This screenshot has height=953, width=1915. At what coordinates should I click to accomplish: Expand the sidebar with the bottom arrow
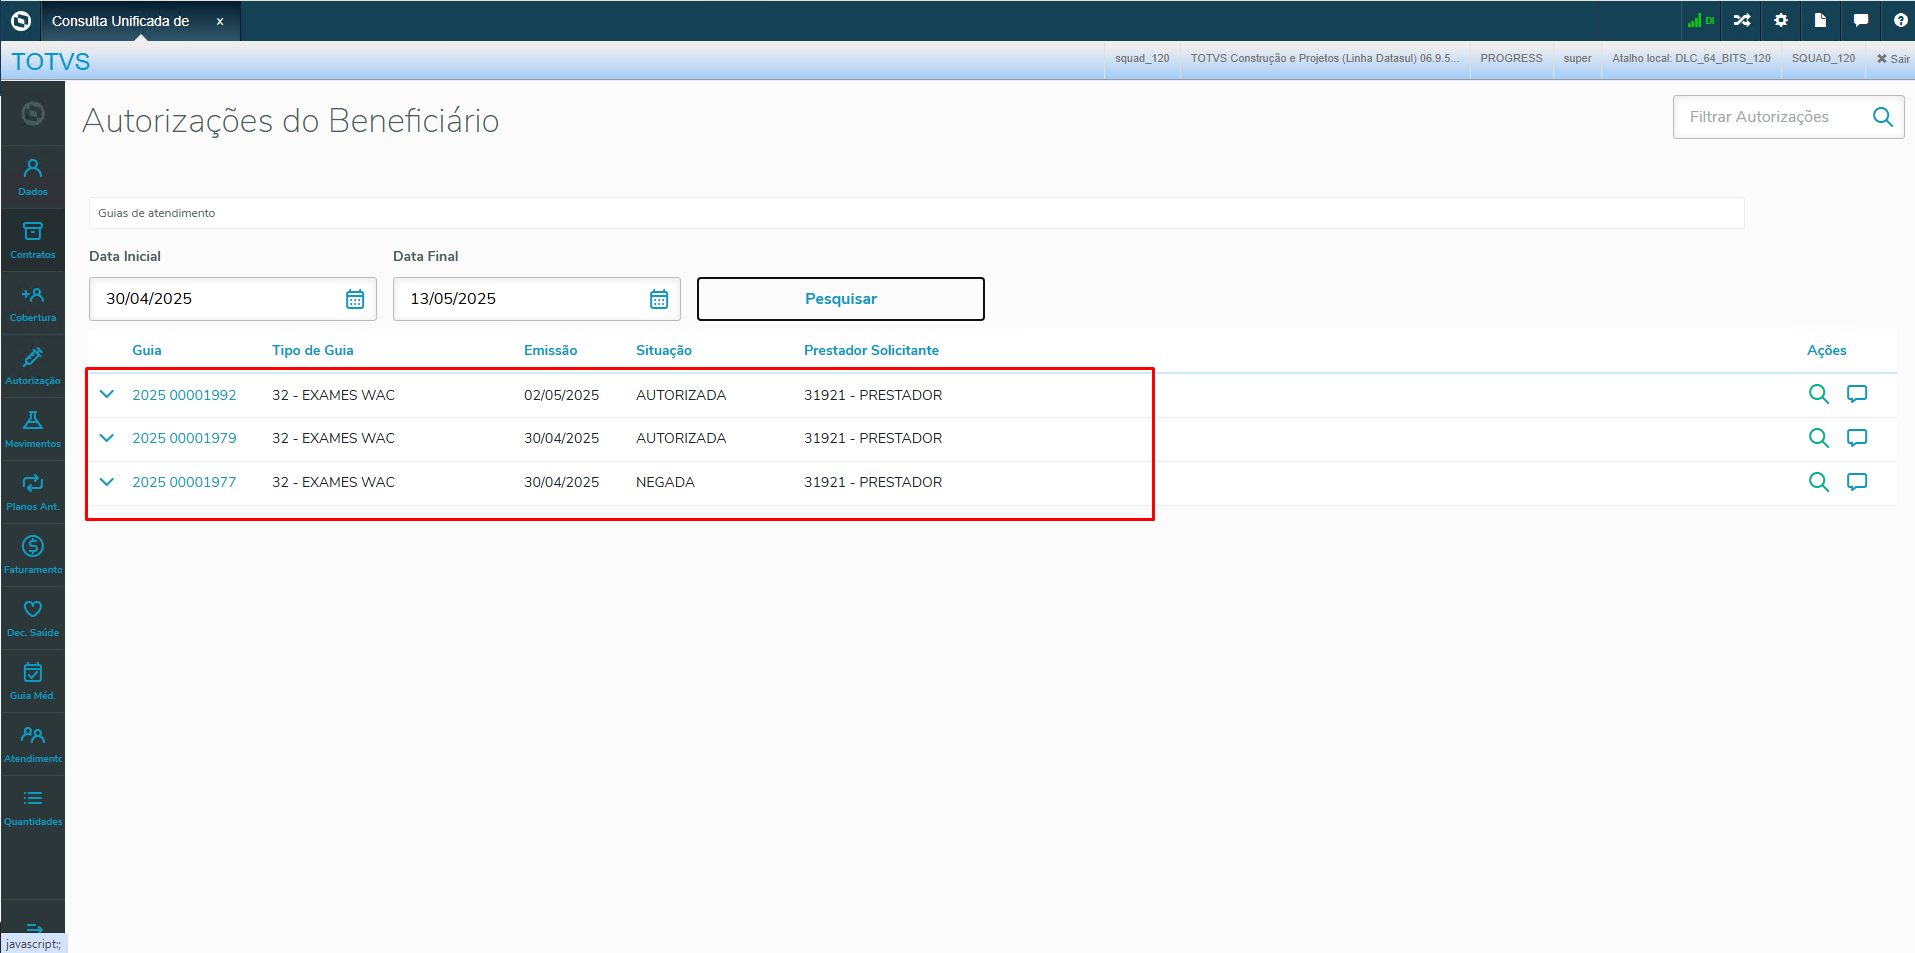click(x=34, y=928)
